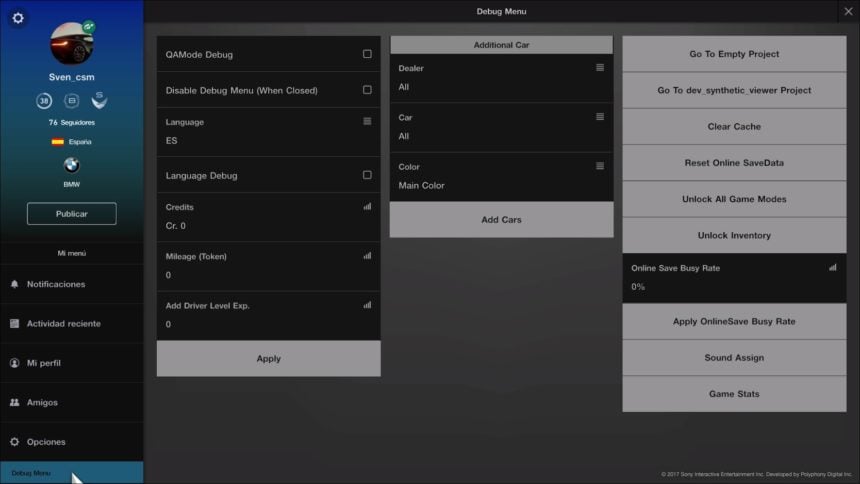Click the Language value ES
Screen dimensions: 860x484
coord(171,140)
